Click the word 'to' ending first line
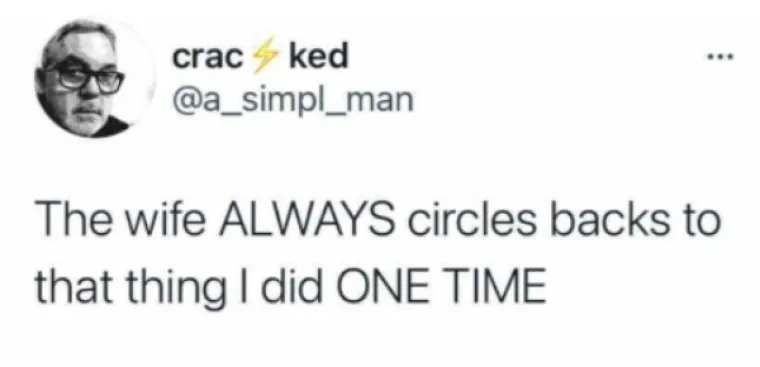The height and width of the screenshot is (367, 760). point(701,222)
